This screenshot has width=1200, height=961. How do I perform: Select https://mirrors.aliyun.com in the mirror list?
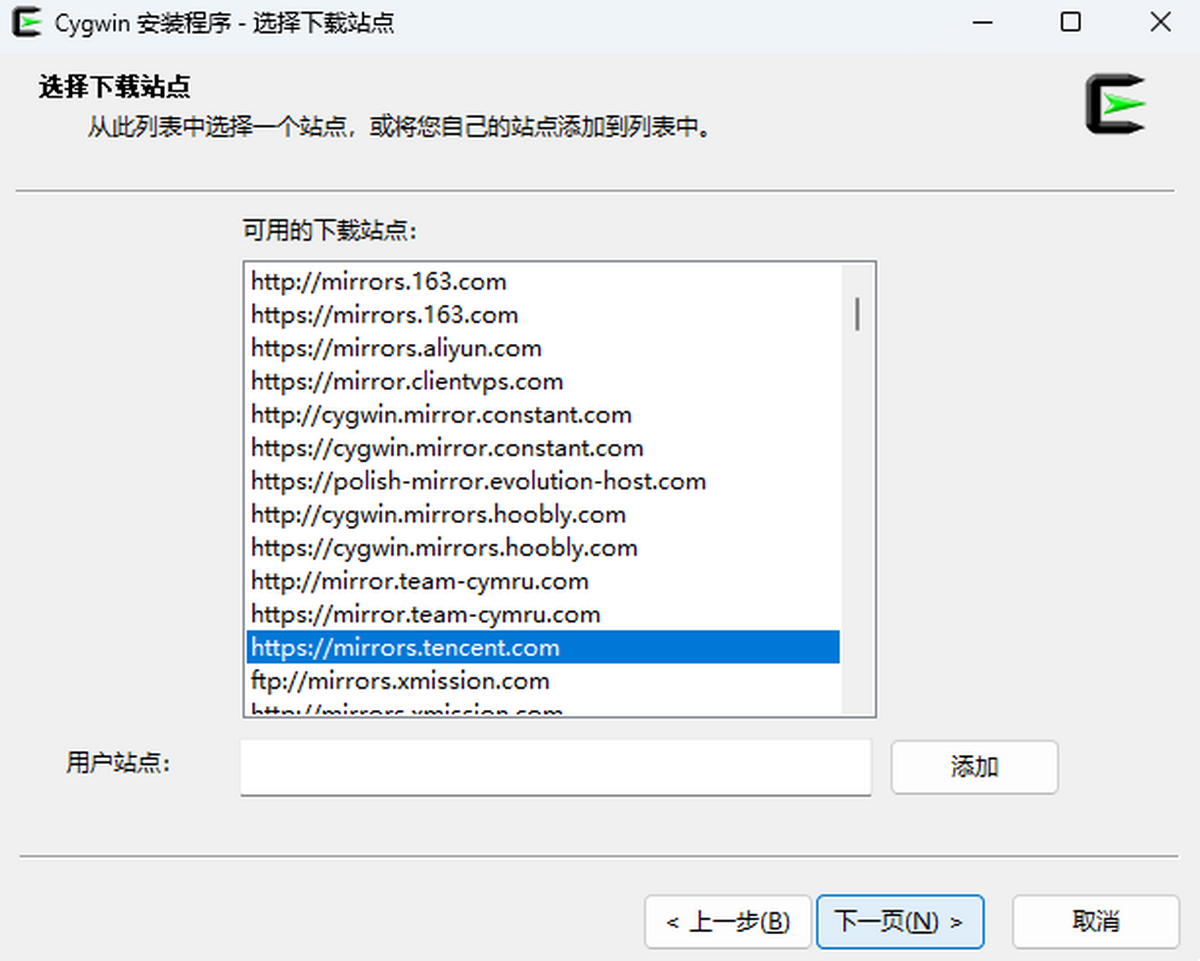[543, 348]
